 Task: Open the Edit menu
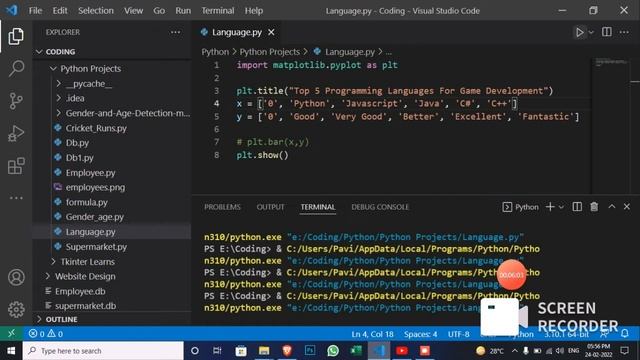(60, 11)
